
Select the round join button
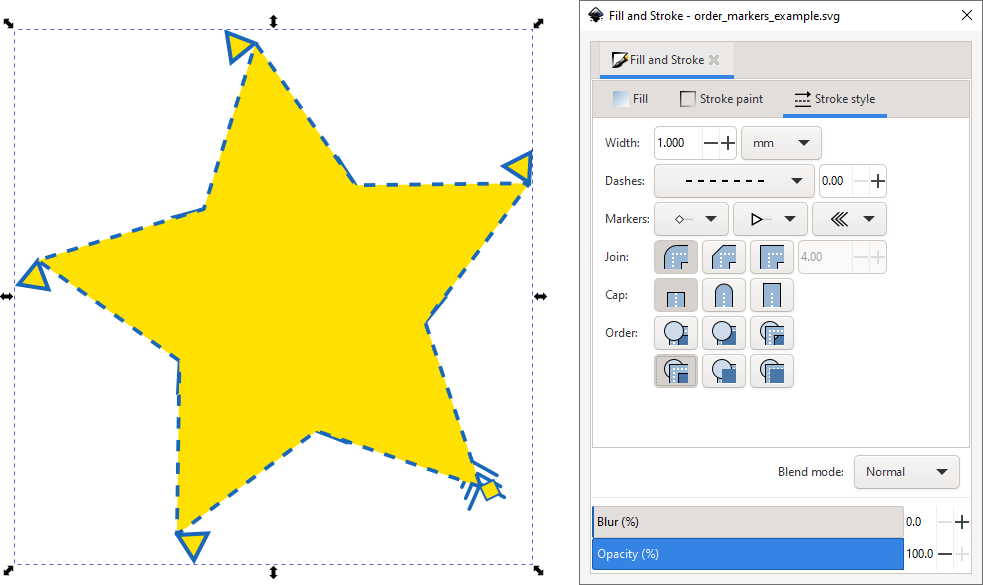pyautogui.click(x=676, y=257)
